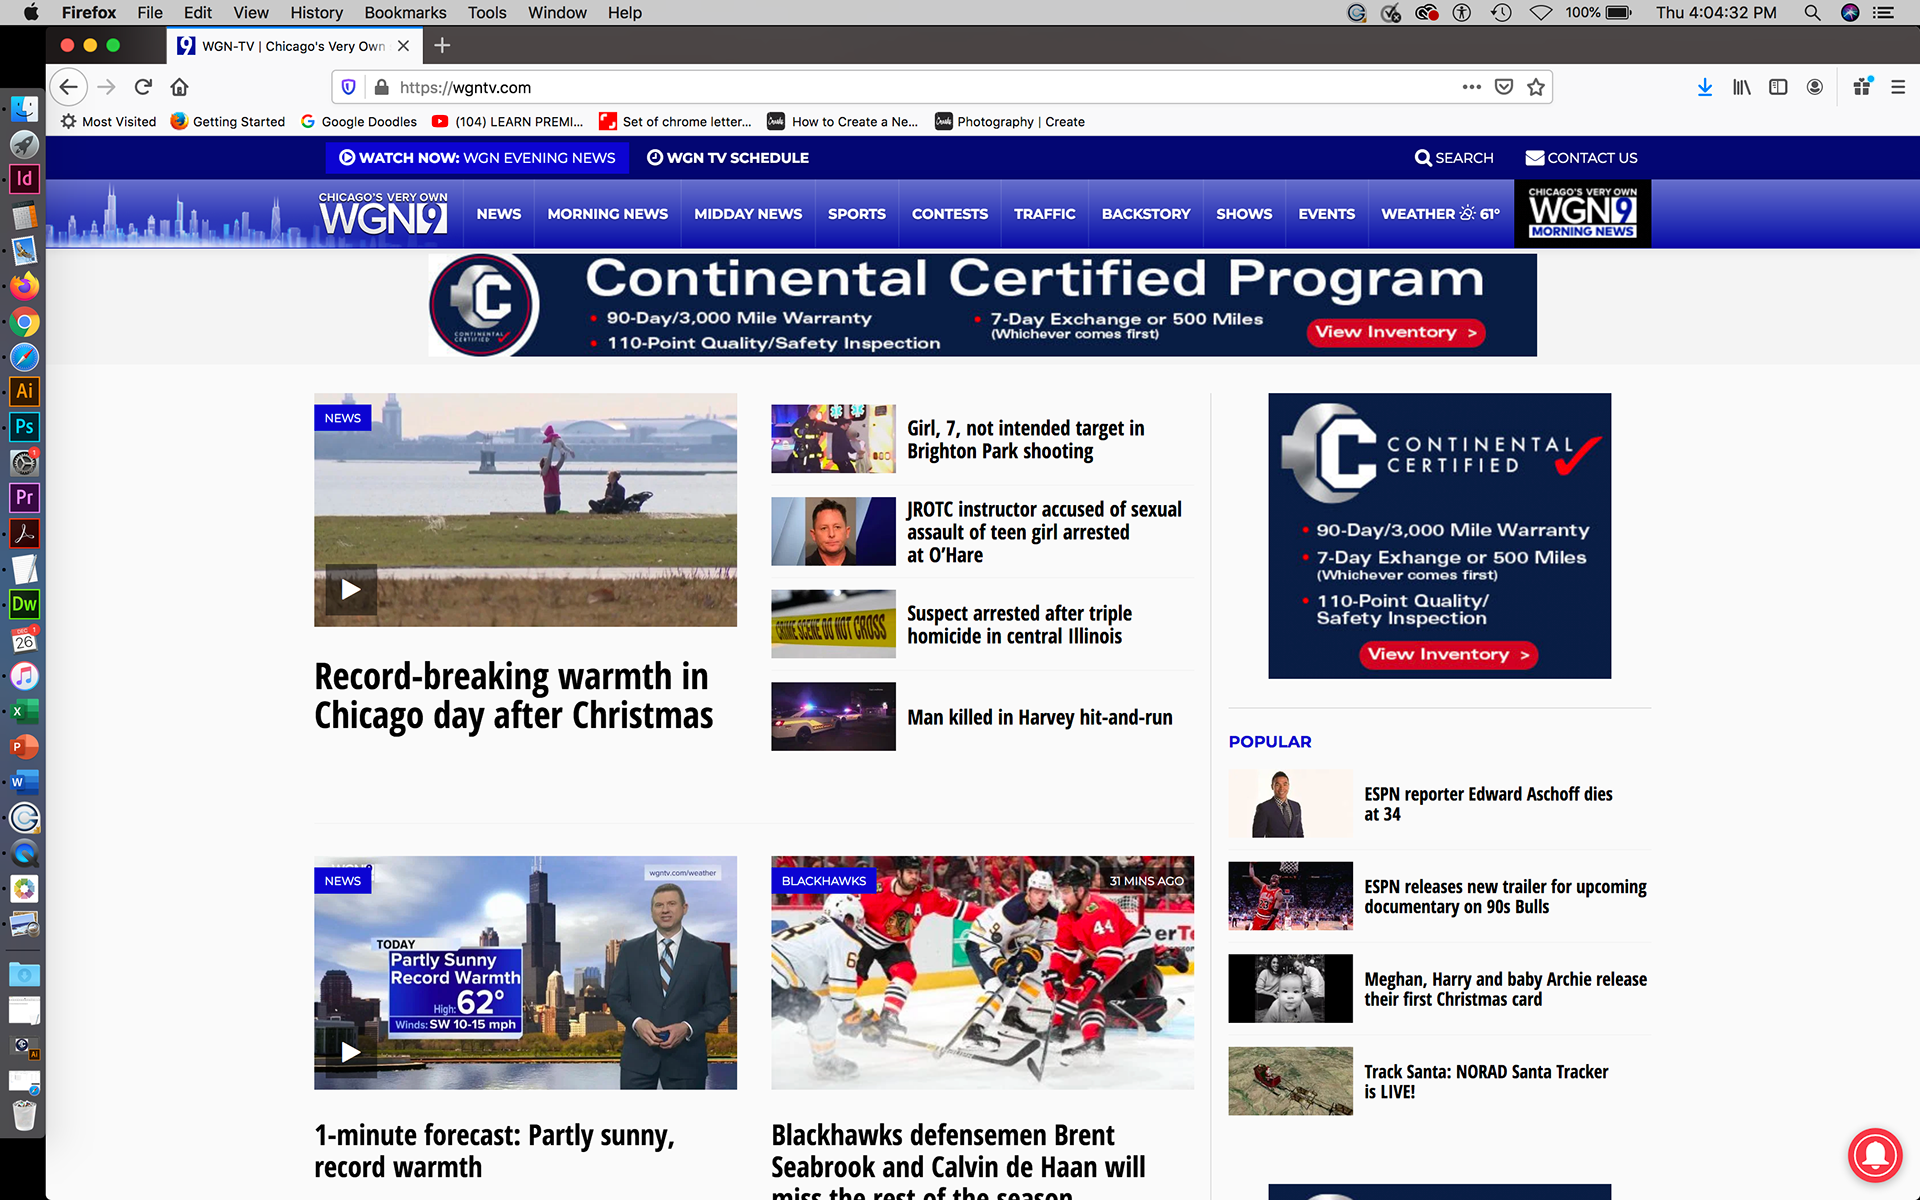Open 90s Bulls documentary trailer story
The image size is (1920, 1200).
click(x=1505, y=896)
